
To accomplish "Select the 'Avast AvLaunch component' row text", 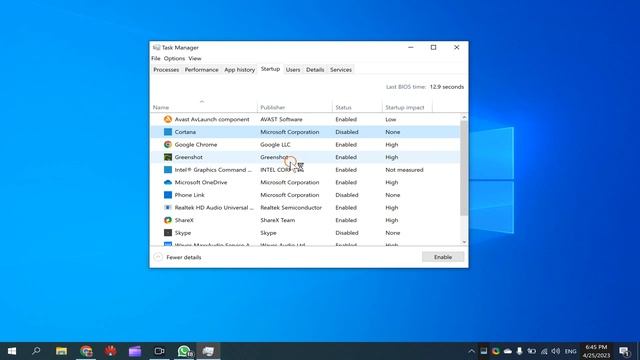I will pyautogui.click(x=212, y=119).
